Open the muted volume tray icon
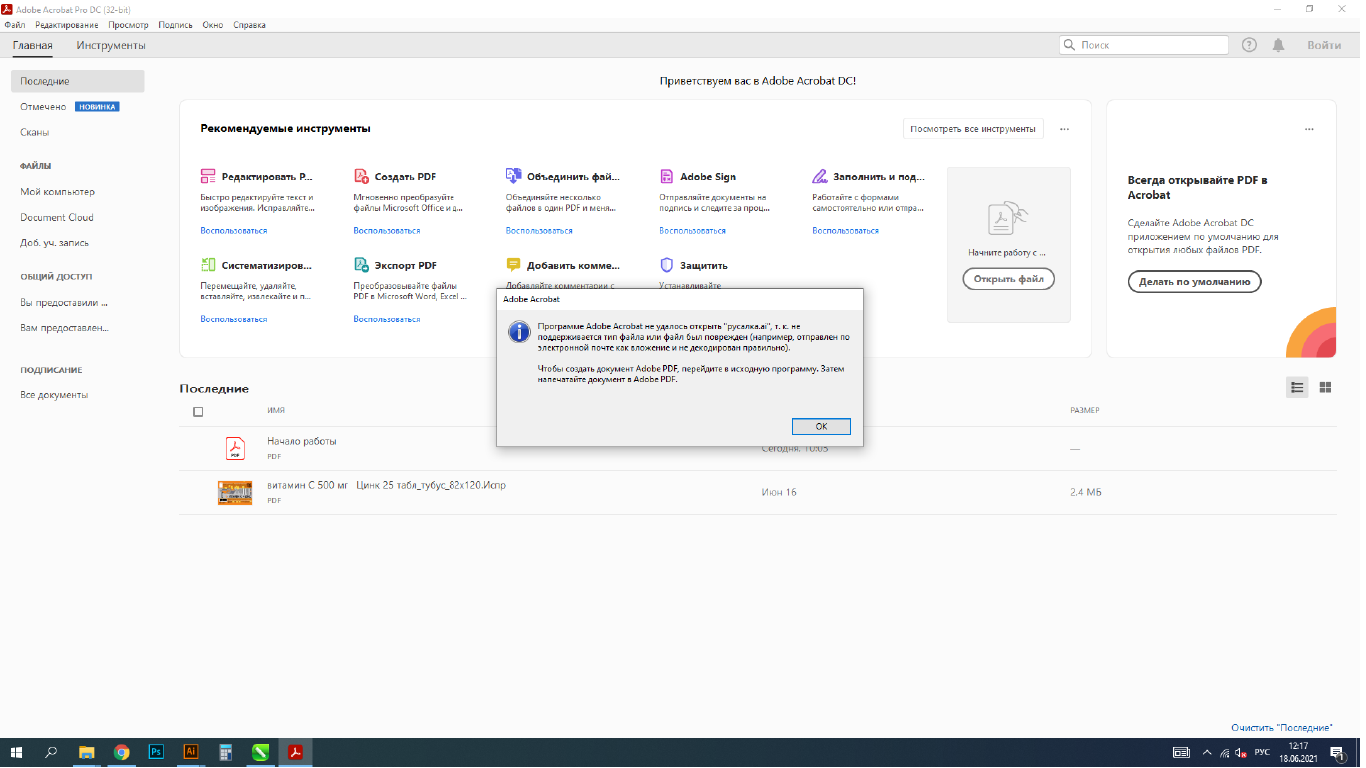1366x768 pixels. pos(1240,752)
